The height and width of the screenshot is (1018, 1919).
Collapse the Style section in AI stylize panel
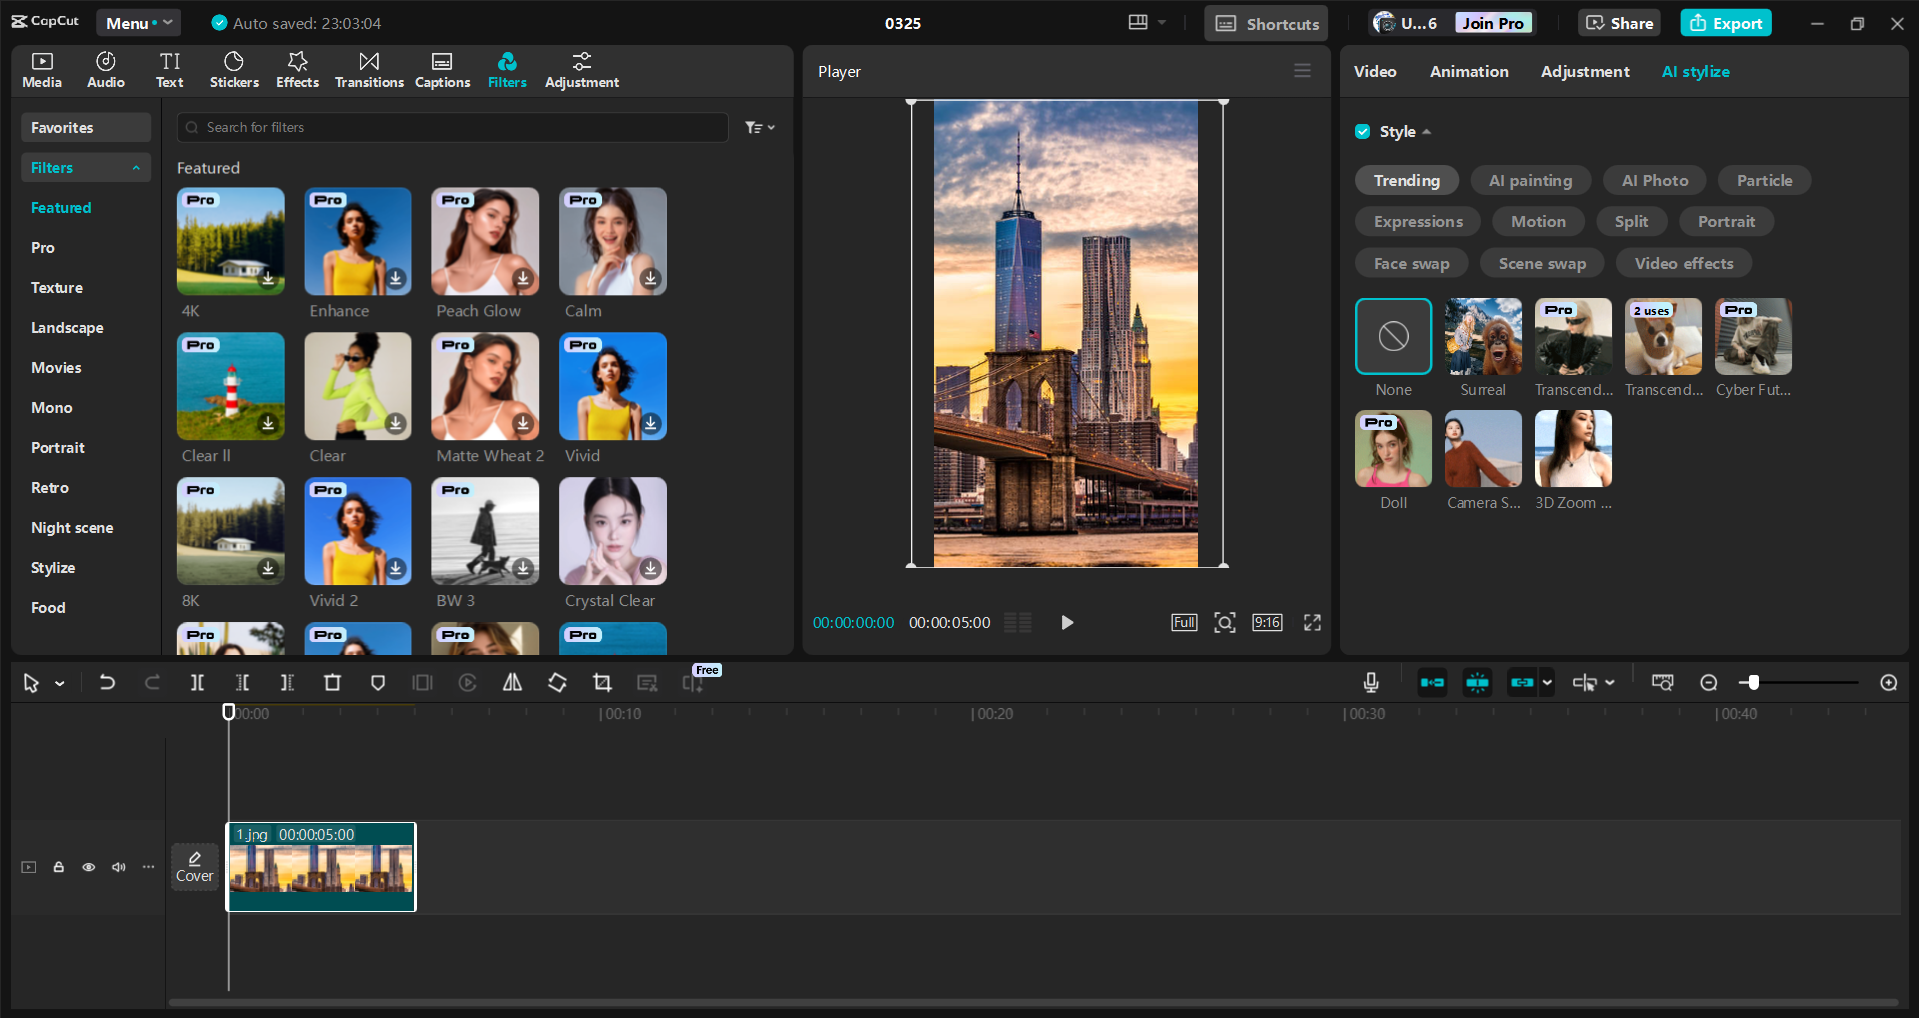click(x=1428, y=131)
